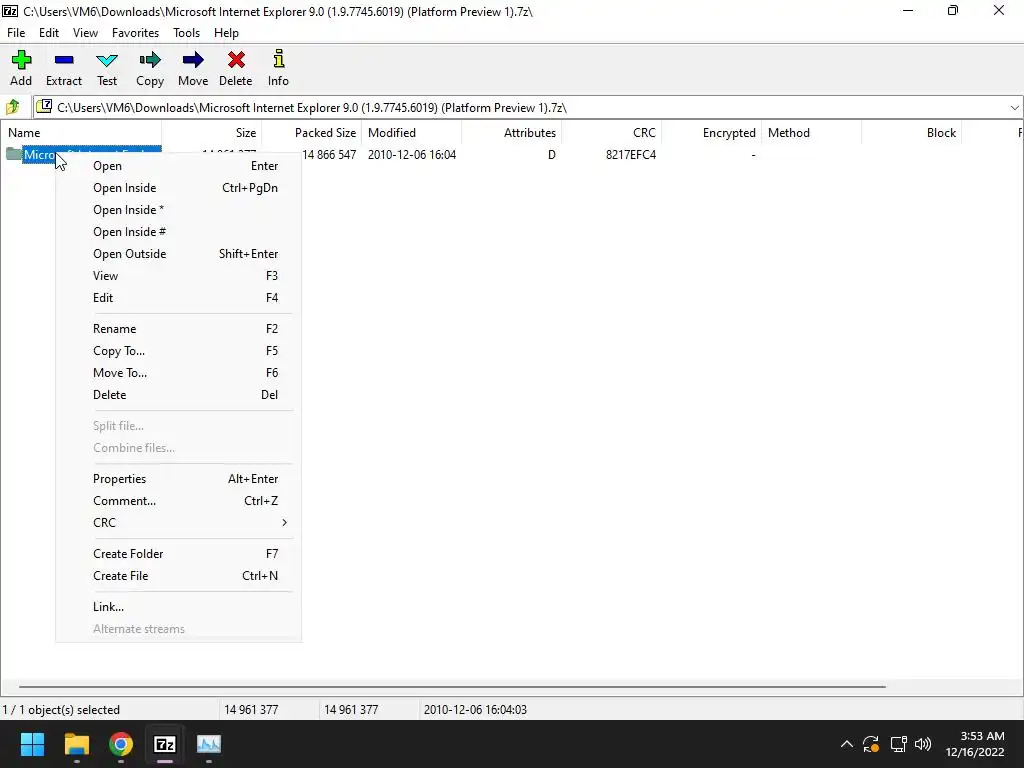Sort by Attributes column header
Image resolution: width=1024 pixels, height=768 pixels.
point(511,133)
